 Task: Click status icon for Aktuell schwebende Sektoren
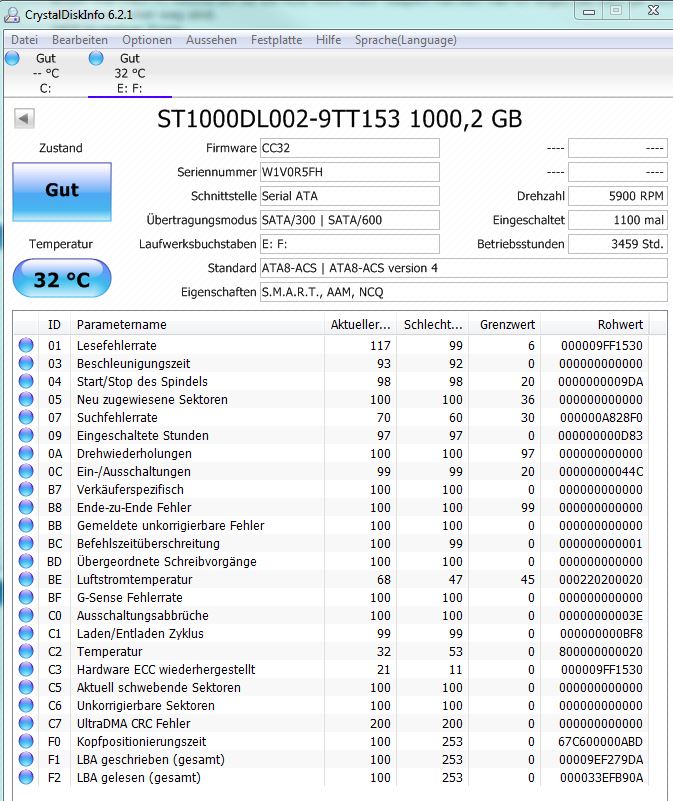pyautogui.click(x=26, y=687)
